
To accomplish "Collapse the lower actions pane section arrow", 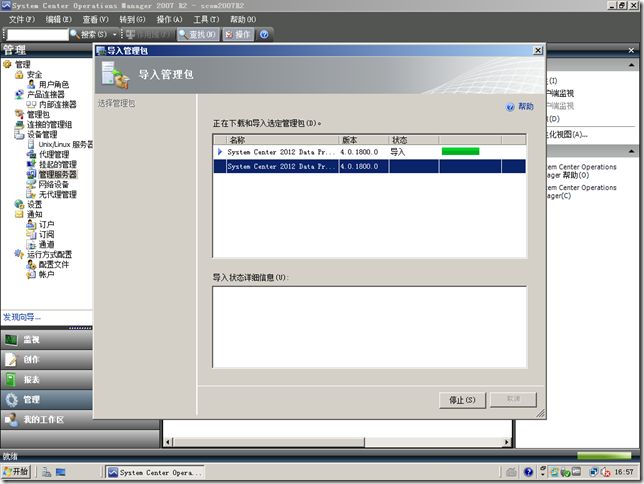I will 631,151.
